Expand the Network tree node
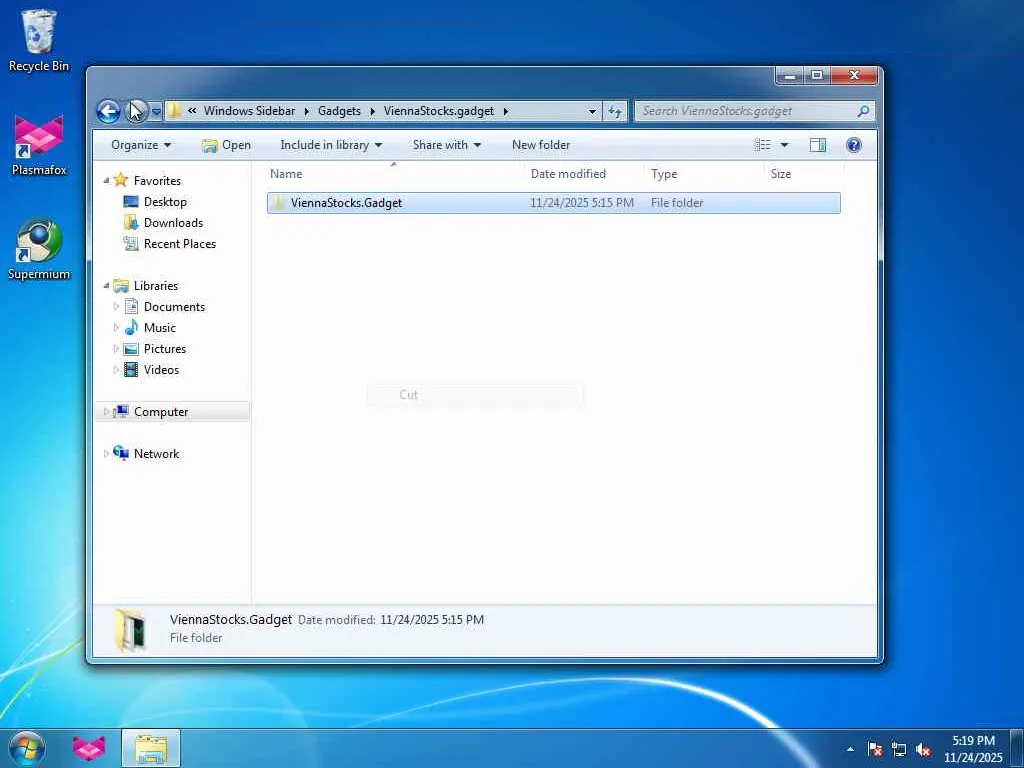The width and height of the screenshot is (1024, 768). (106, 453)
